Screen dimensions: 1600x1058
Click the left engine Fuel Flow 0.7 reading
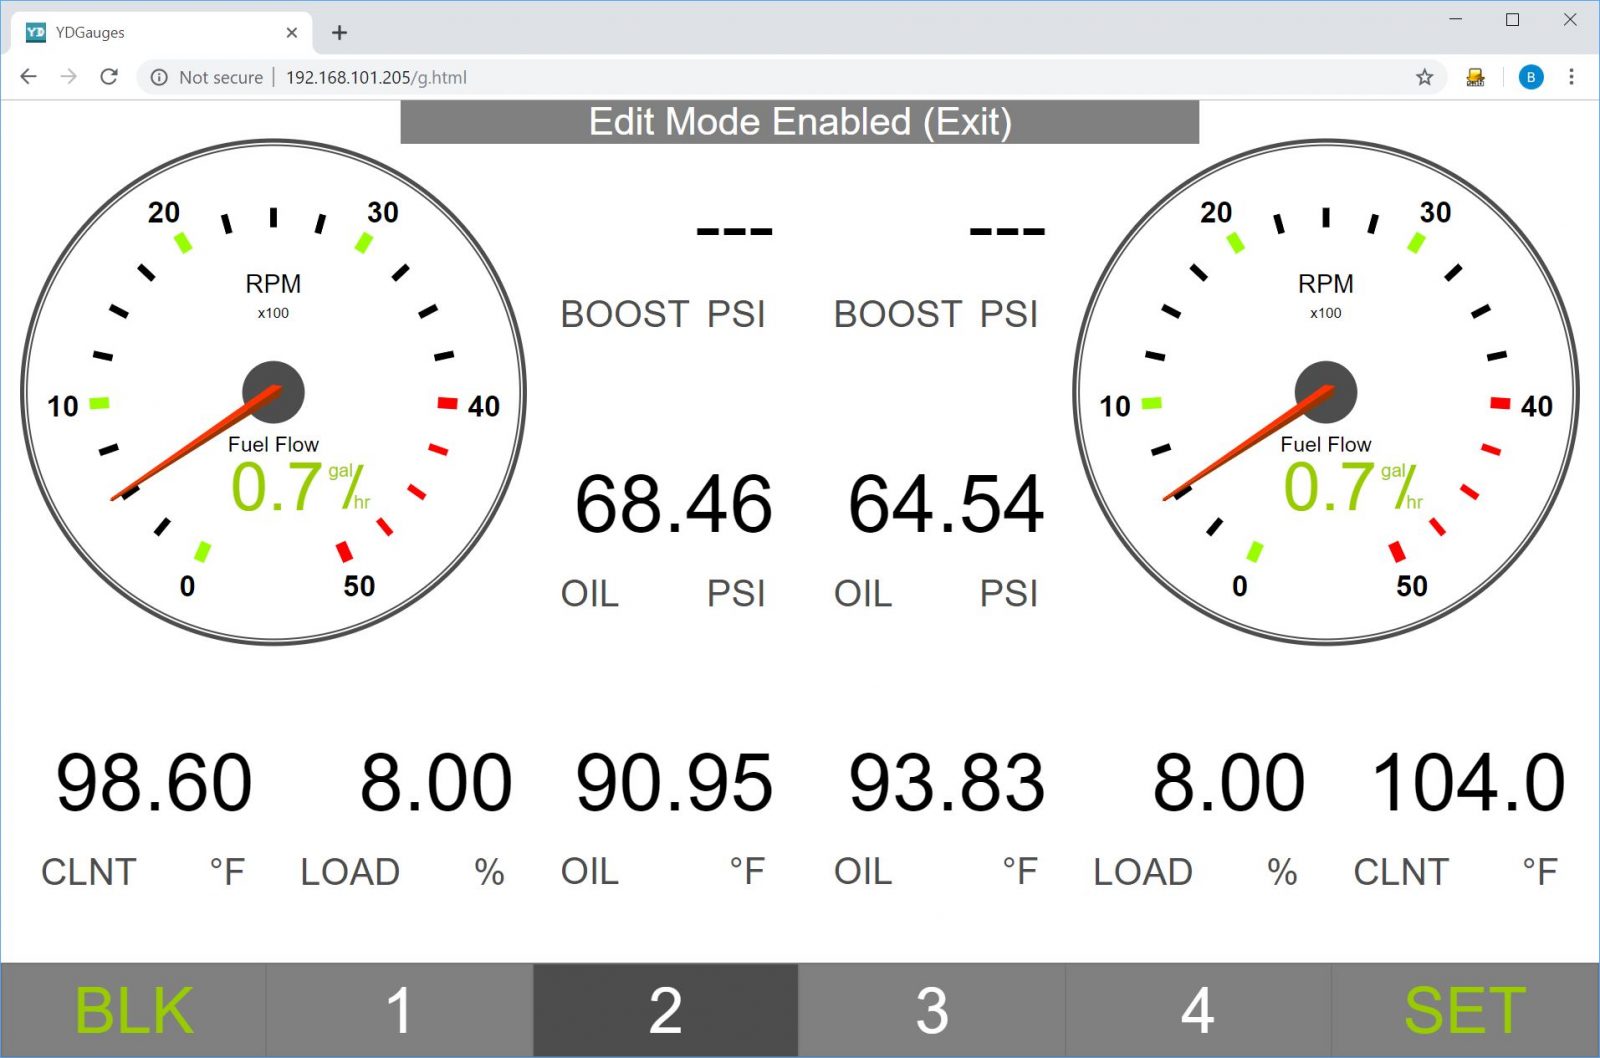pos(299,487)
